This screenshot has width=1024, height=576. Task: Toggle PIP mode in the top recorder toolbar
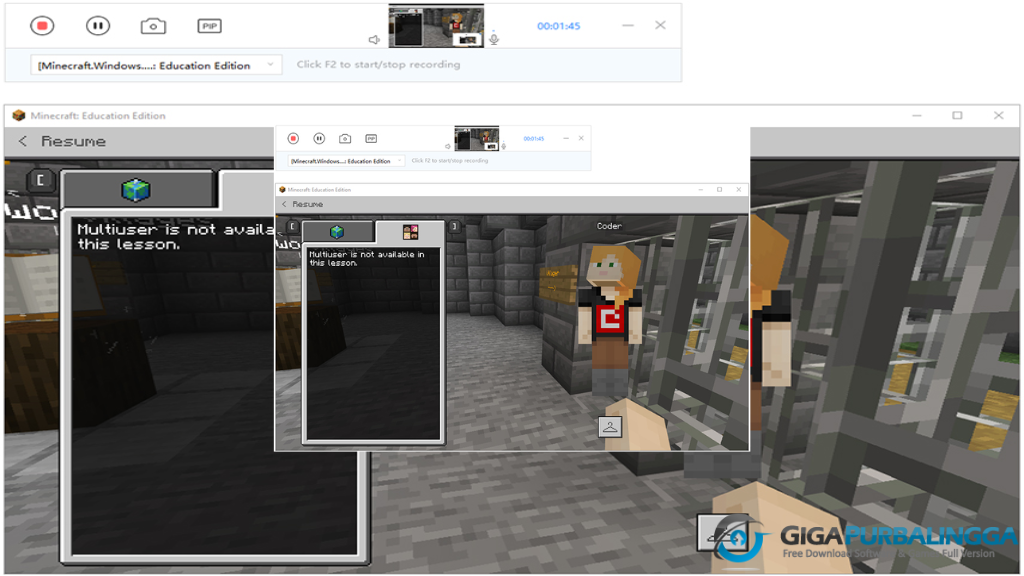coord(210,26)
